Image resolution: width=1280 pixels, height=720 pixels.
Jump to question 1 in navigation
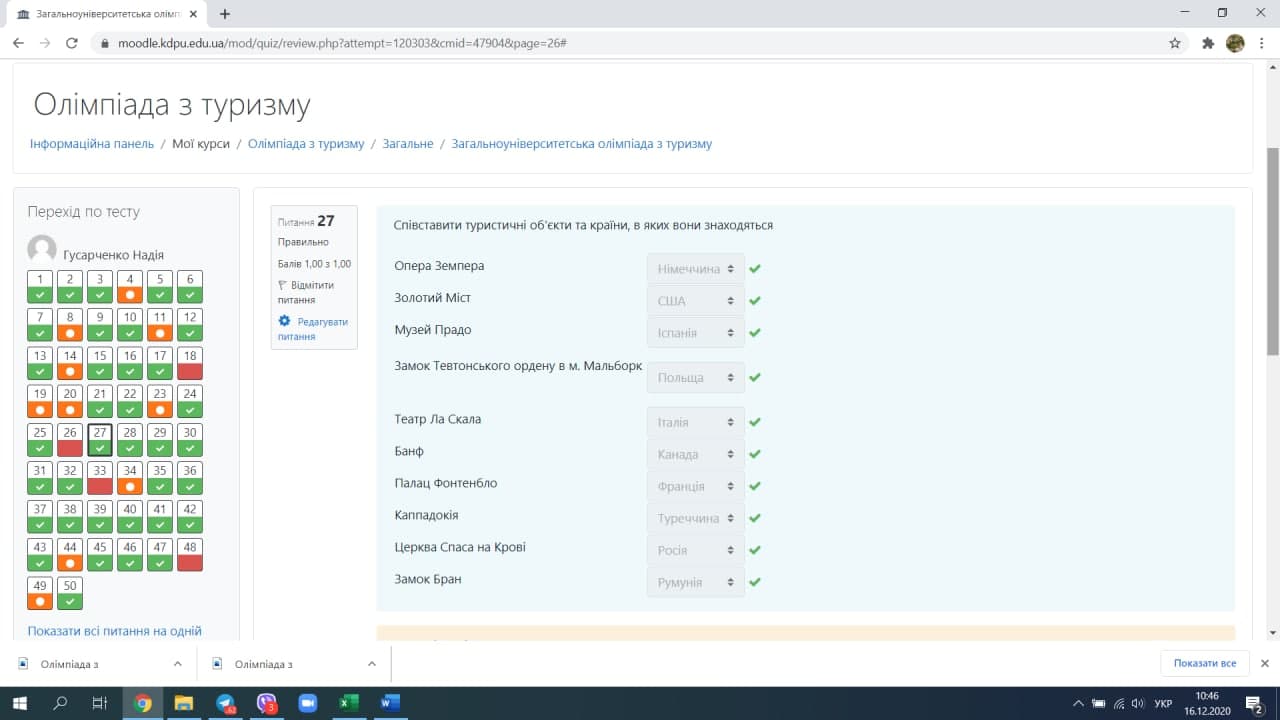pyautogui.click(x=39, y=287)
